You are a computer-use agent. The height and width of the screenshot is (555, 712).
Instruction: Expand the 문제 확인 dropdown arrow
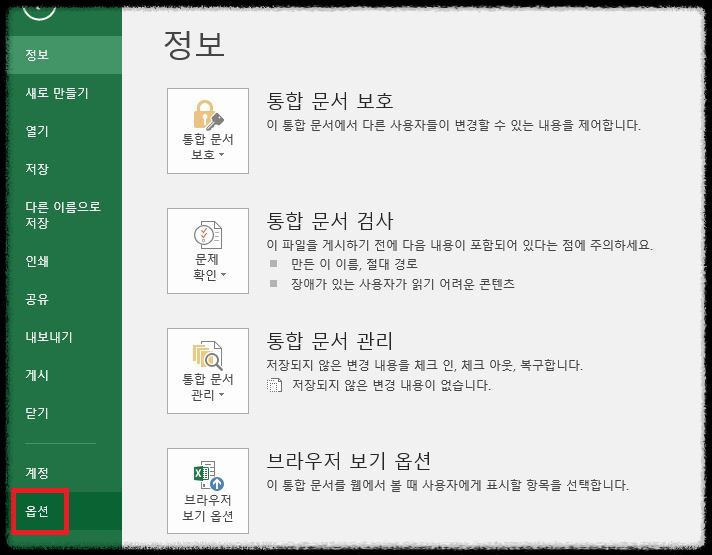[223, 275]
